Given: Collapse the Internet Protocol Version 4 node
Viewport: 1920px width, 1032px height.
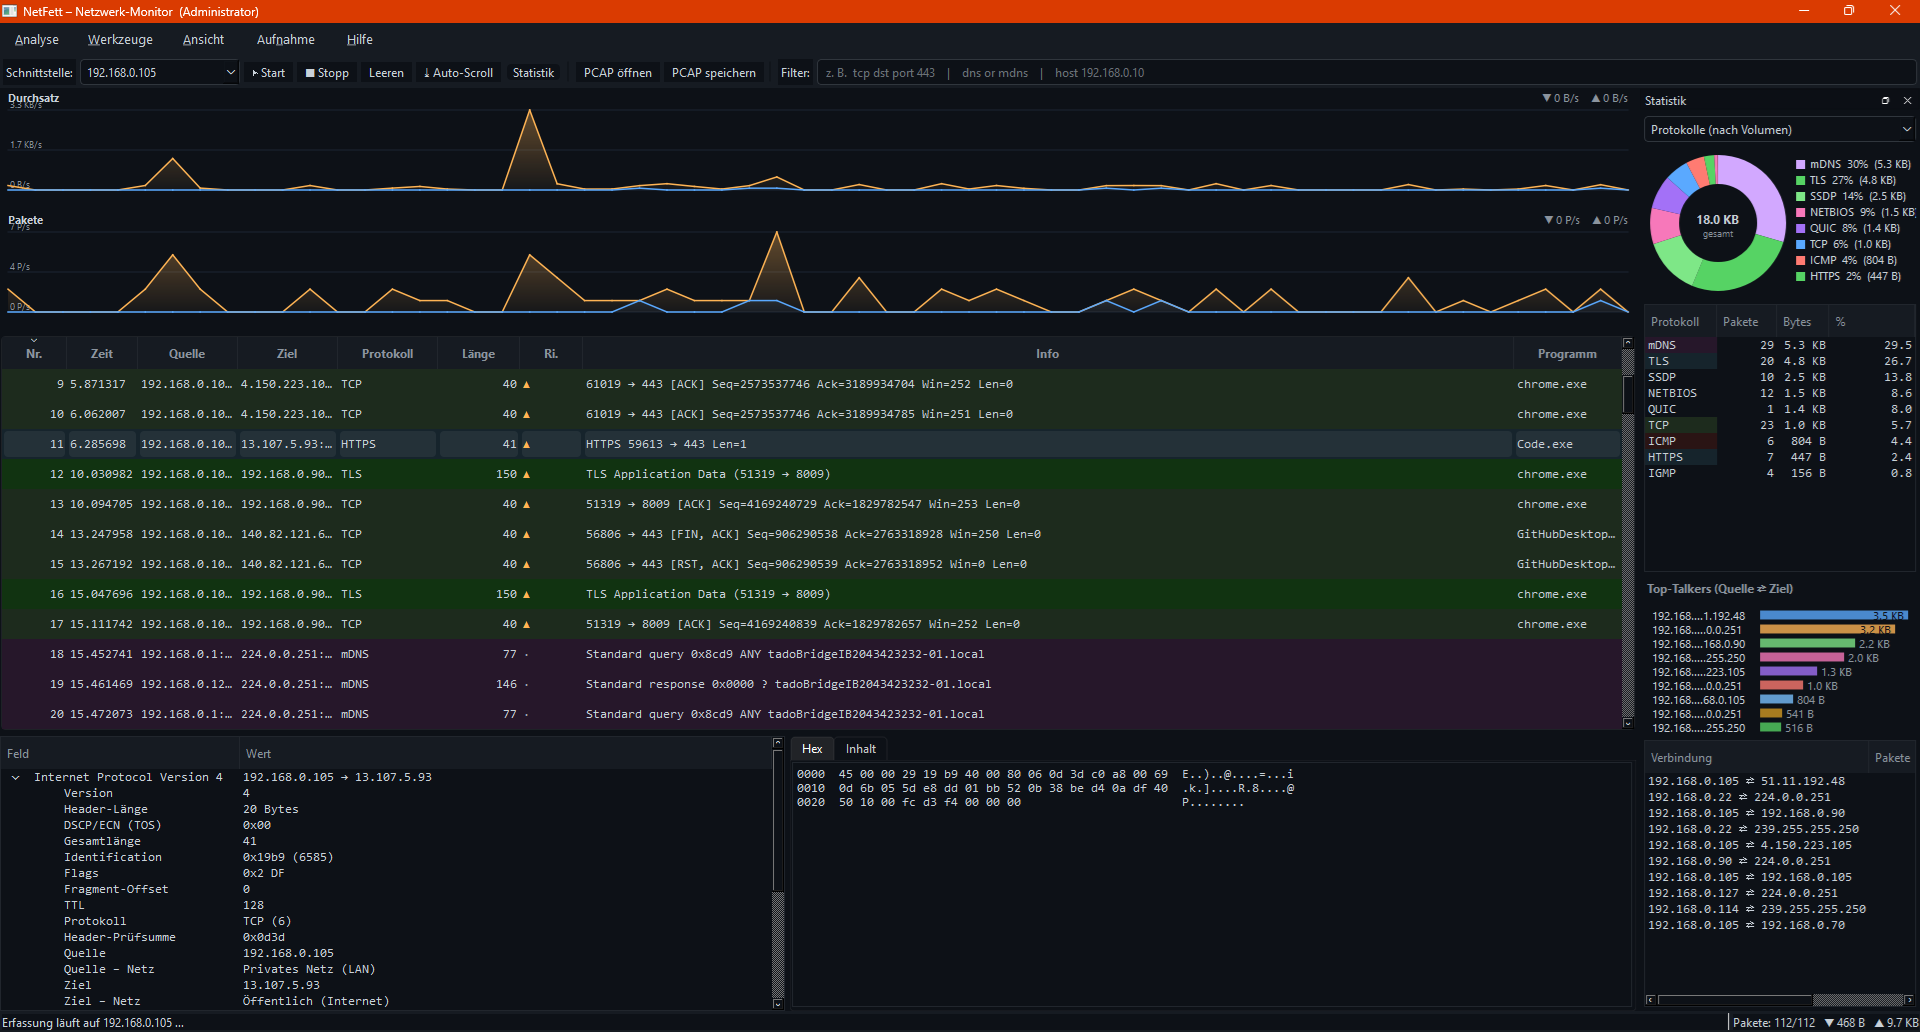Looking at the screenshot, I should tap(16, 777).
